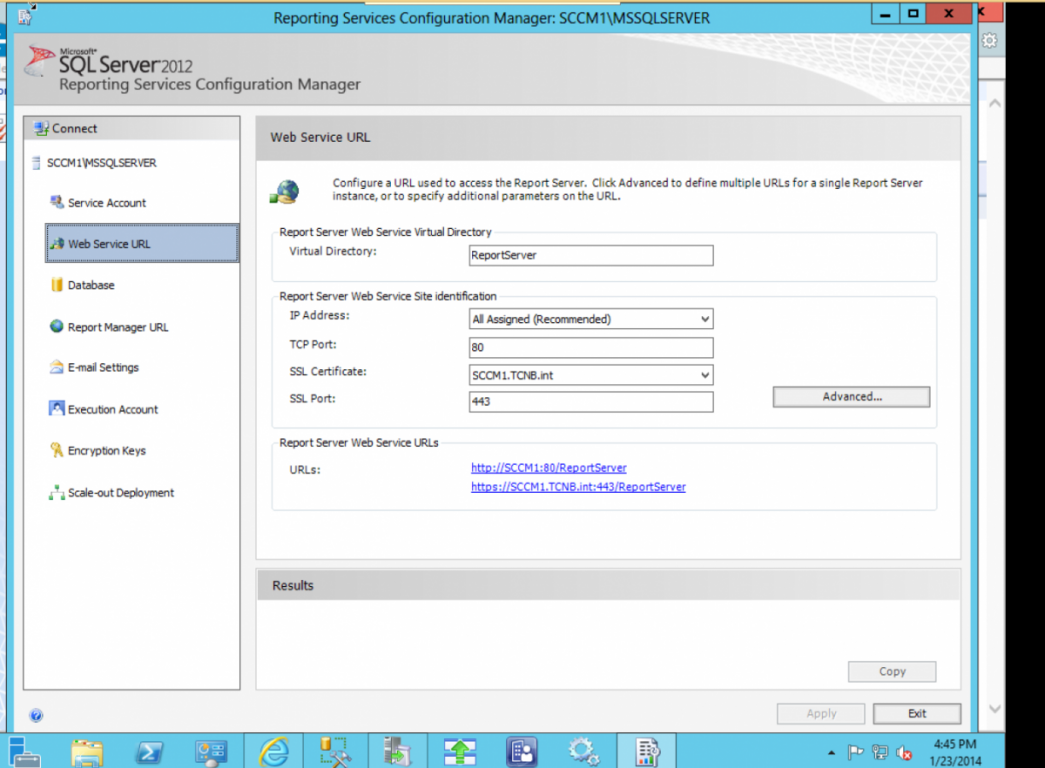Click the 'URLs:' label

click(x=305, y=470)
